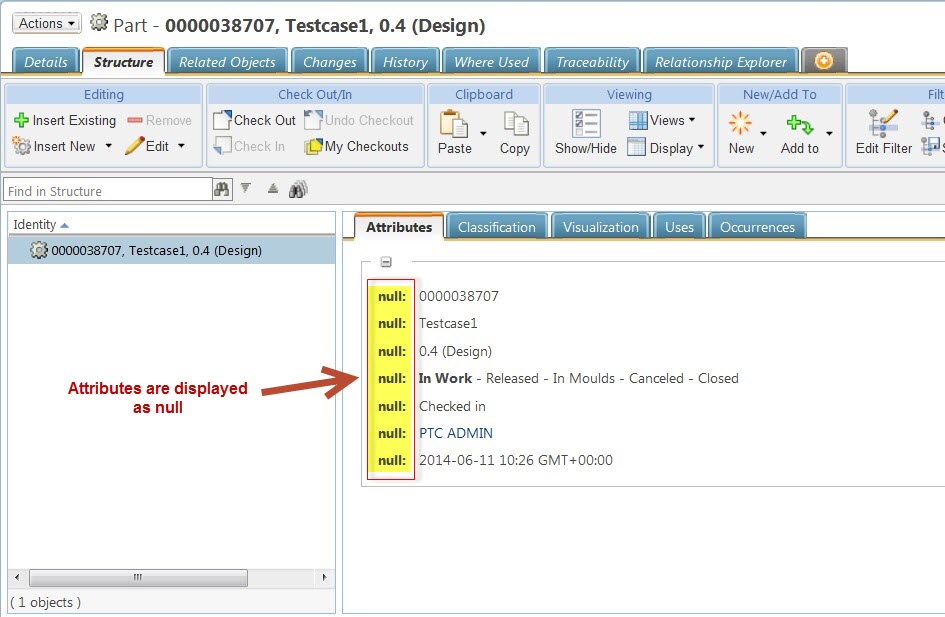Click the Edit Filter icon
Viewport: 945px width, 617px height.
pos(883,124)
